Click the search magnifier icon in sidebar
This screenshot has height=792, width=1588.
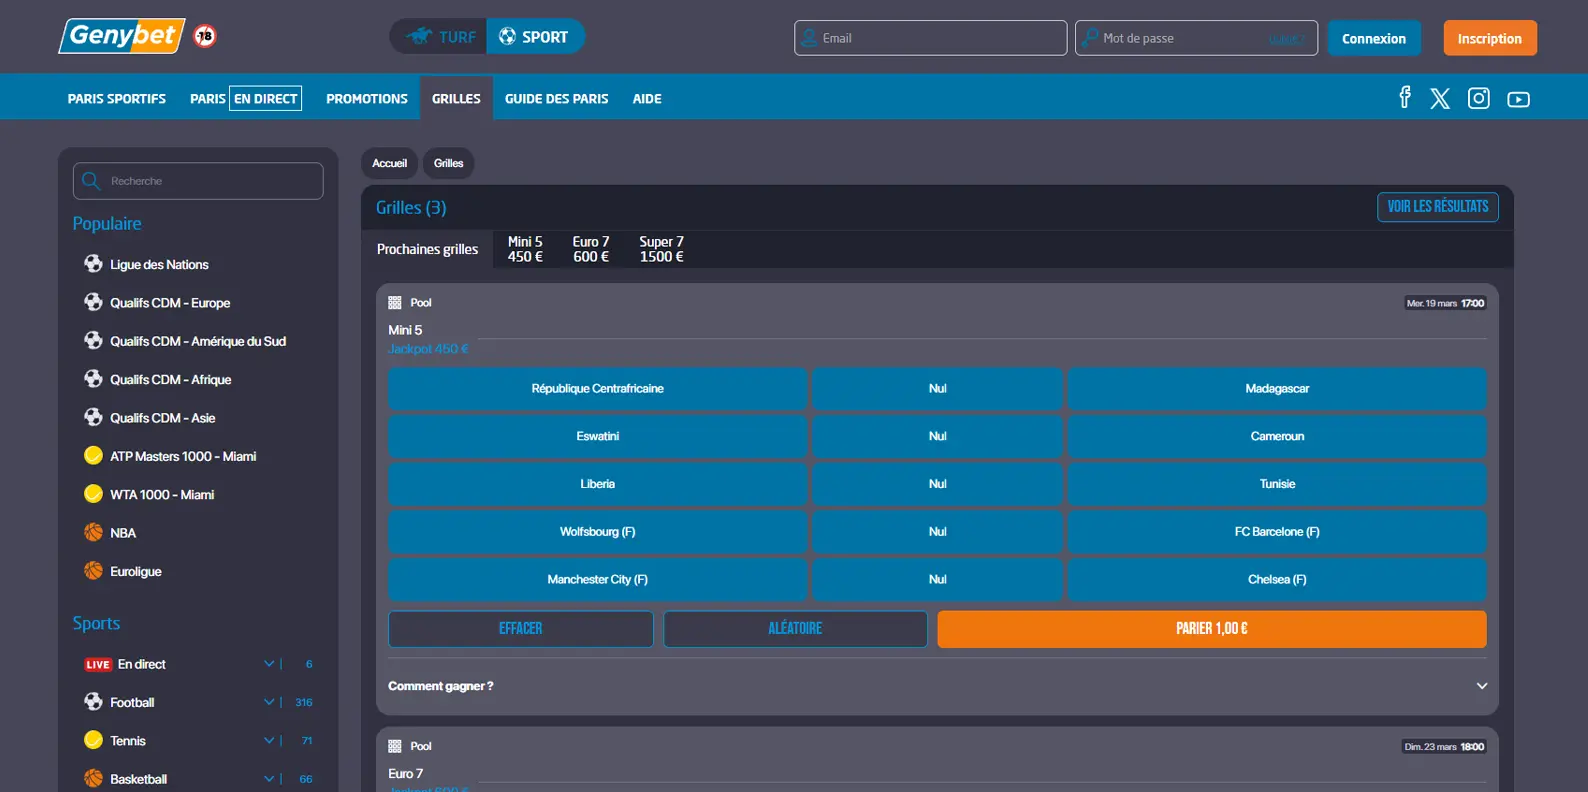click(91, 181)
